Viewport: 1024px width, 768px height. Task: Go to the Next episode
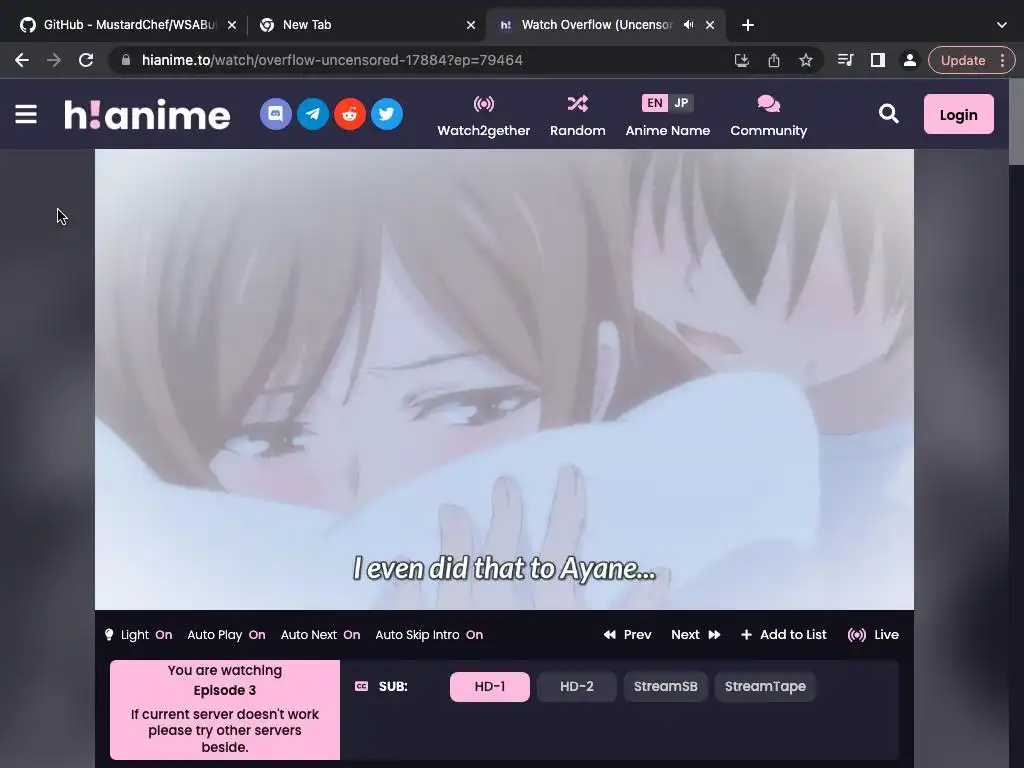click(x=696, y=635)
